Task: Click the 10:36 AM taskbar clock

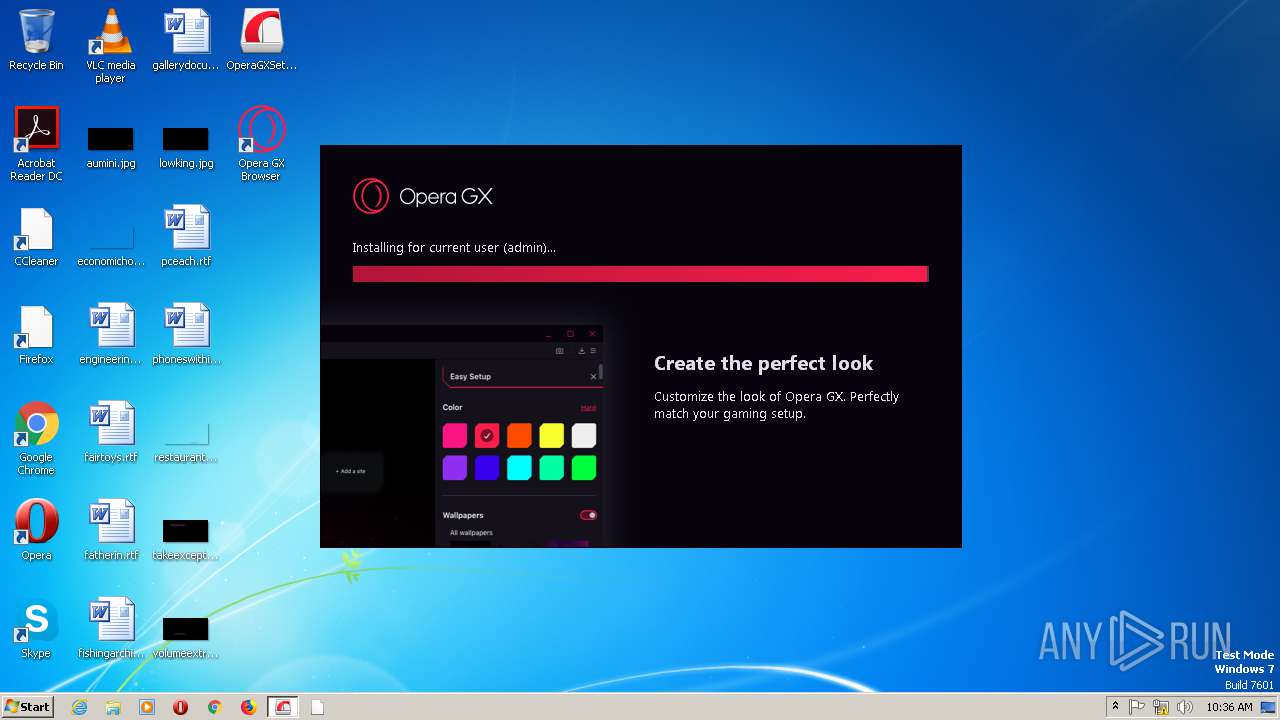Action: click(1229, 707)
